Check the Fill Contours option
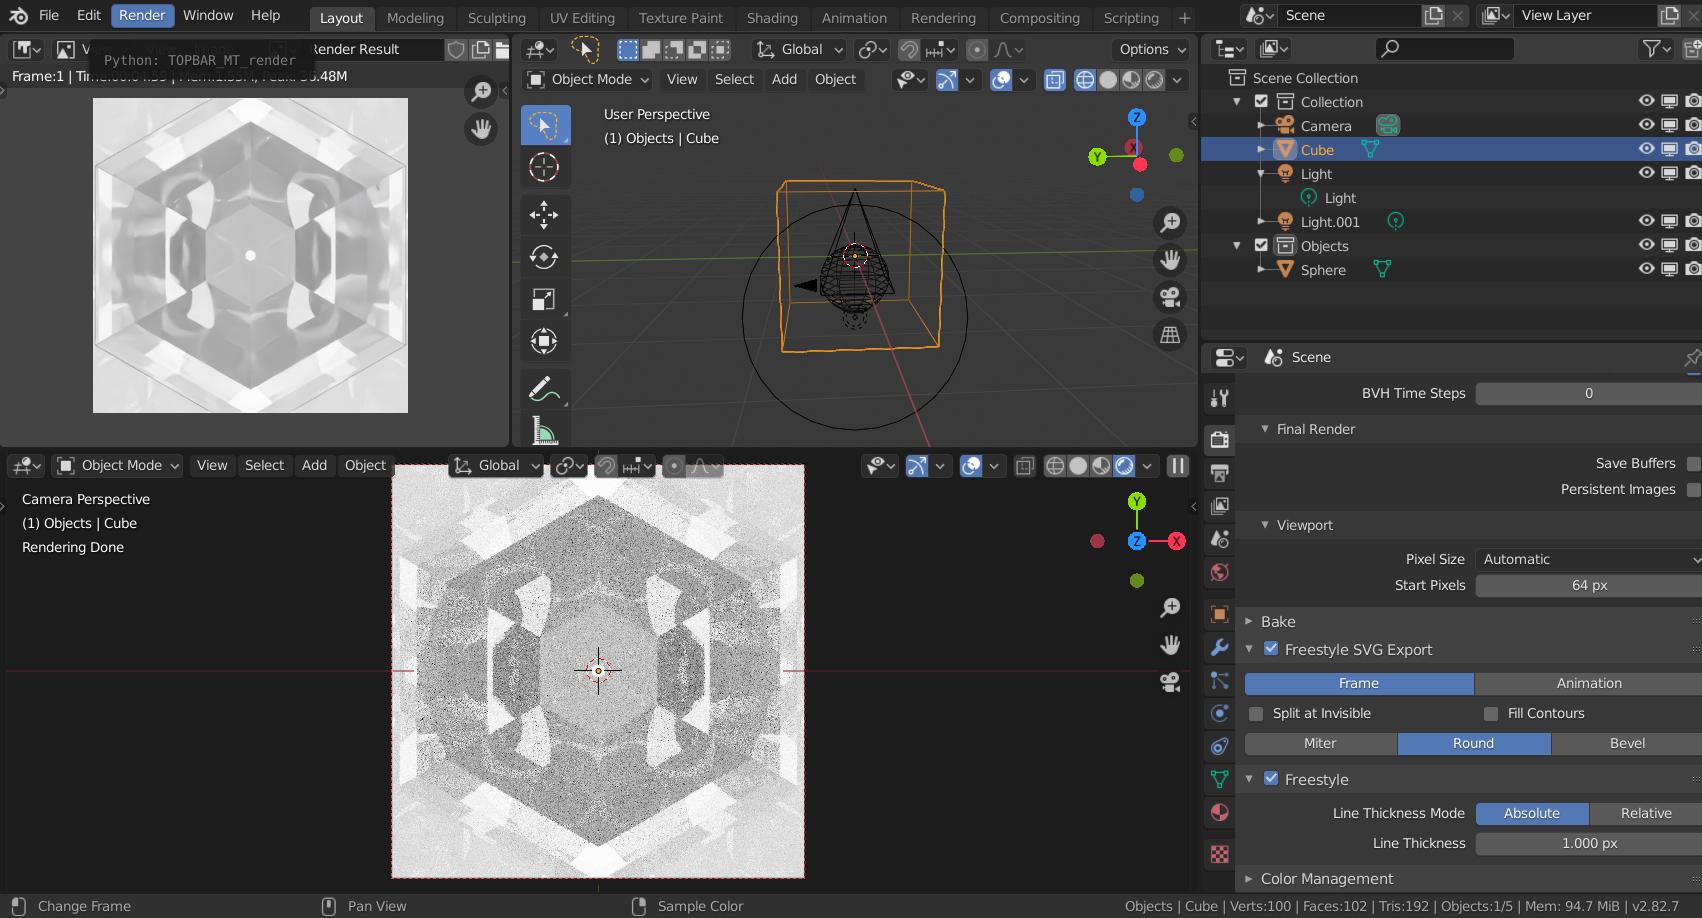This screenshot has height=918, width=1702. 1491,713
